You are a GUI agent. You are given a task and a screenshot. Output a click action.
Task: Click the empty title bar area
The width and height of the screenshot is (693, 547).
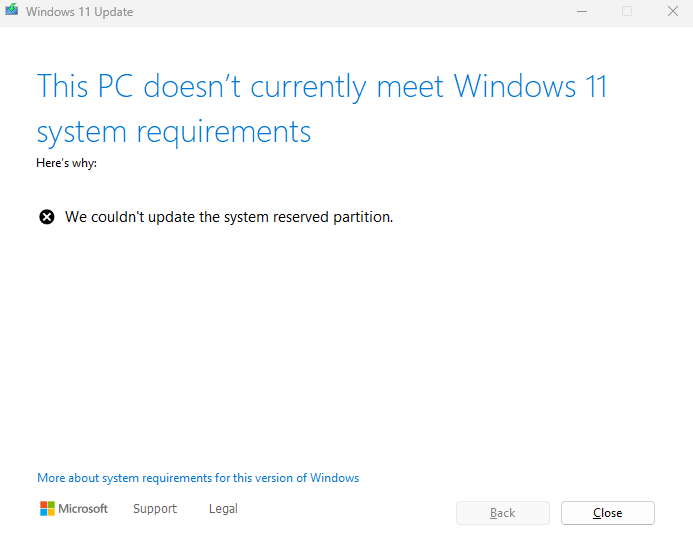(x=350, y=12)
